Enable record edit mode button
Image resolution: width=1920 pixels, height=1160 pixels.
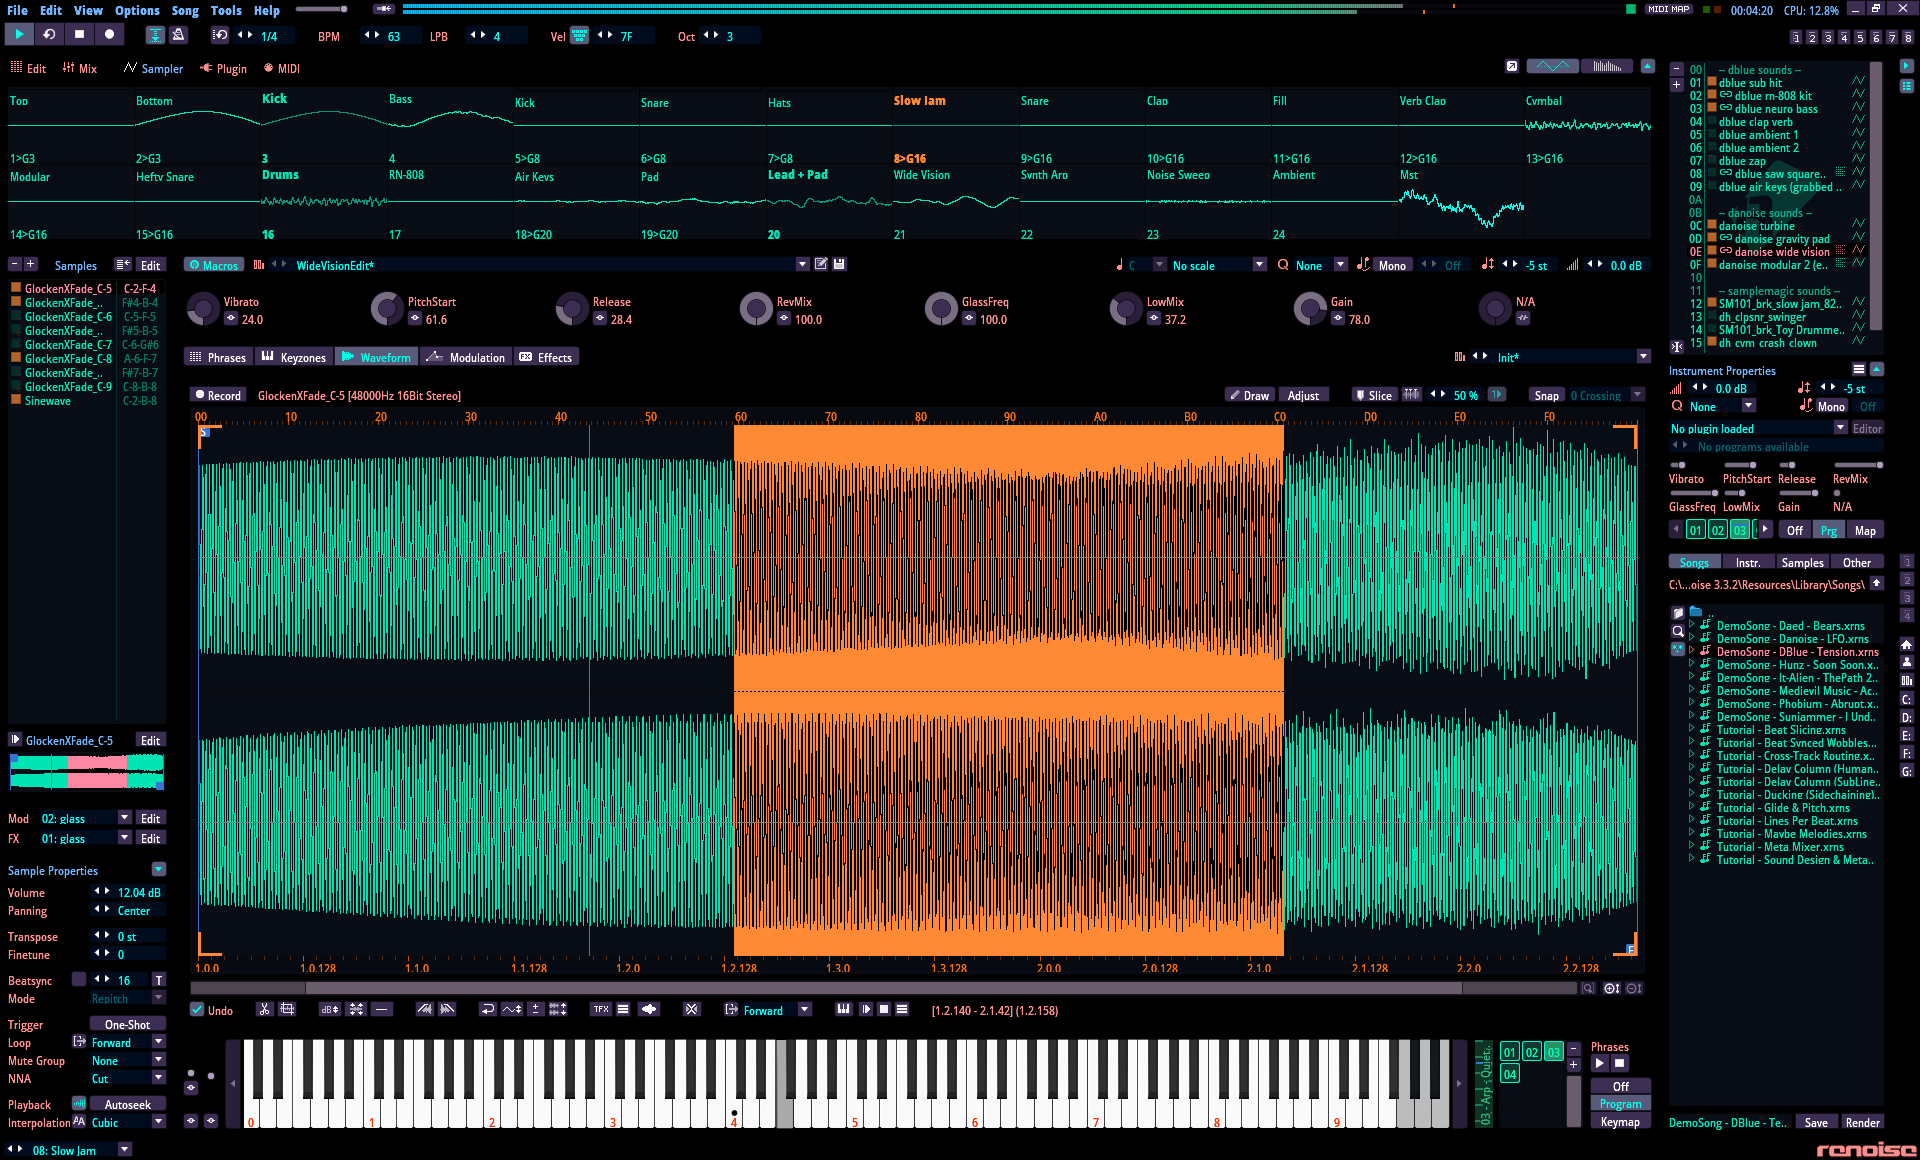coord(109,35)
